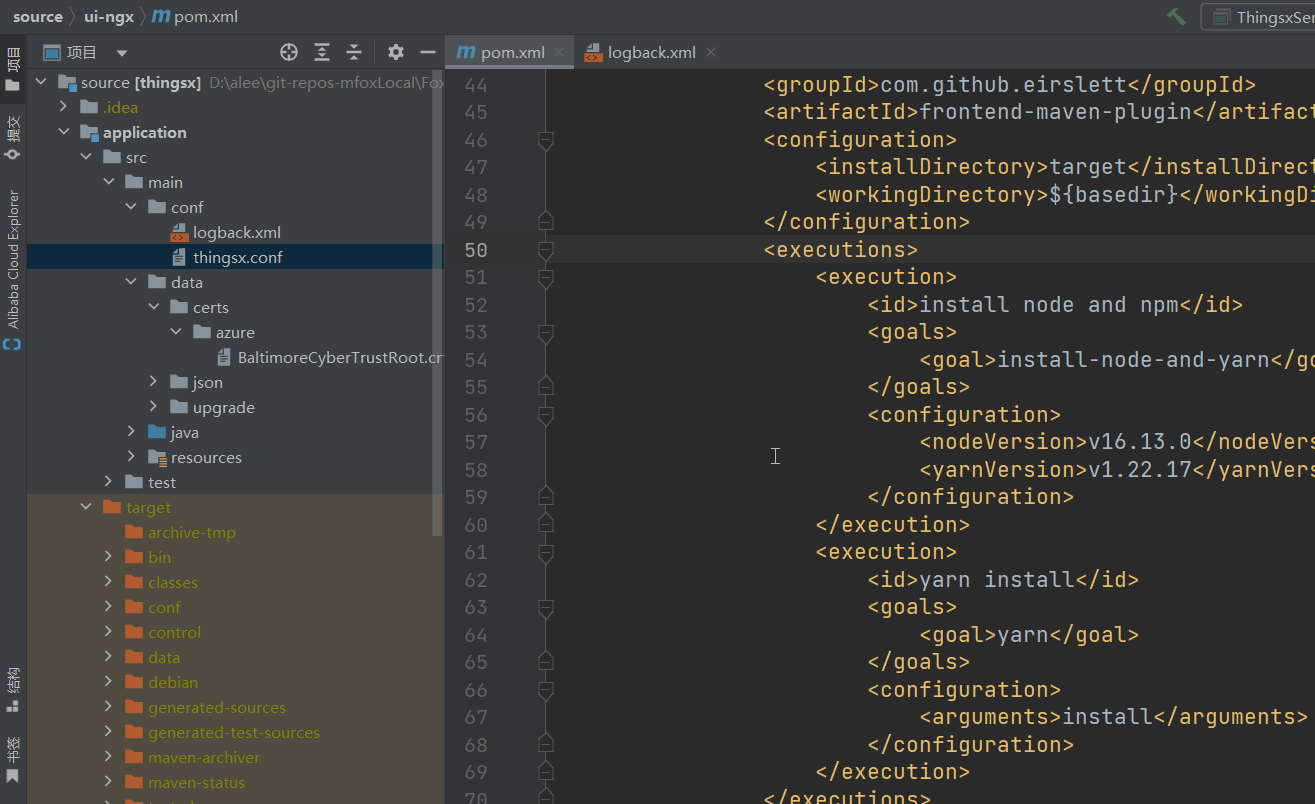Viewport: 1315px width, 804px height.
Task: Click yarn install id text on line 62
Action: coord(997,579)
